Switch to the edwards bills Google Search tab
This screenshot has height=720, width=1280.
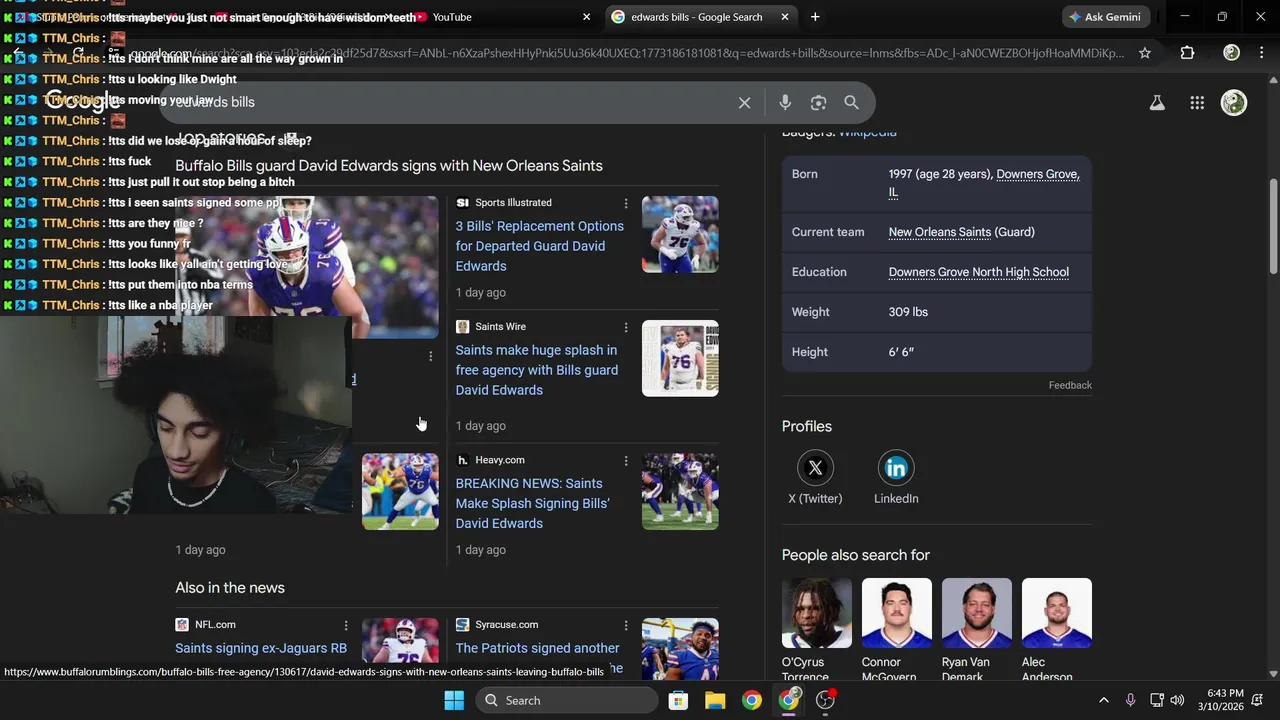[700, 17]
